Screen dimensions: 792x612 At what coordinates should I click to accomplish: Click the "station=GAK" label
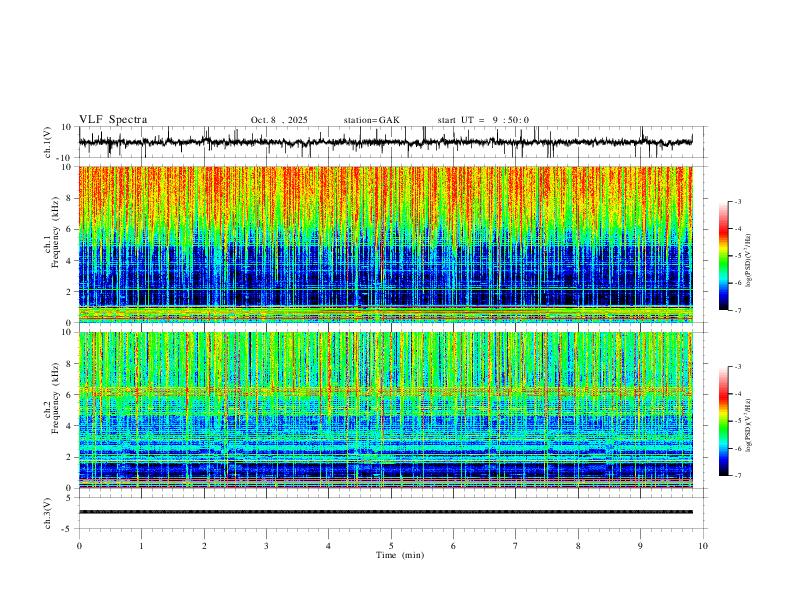point(371,120)
